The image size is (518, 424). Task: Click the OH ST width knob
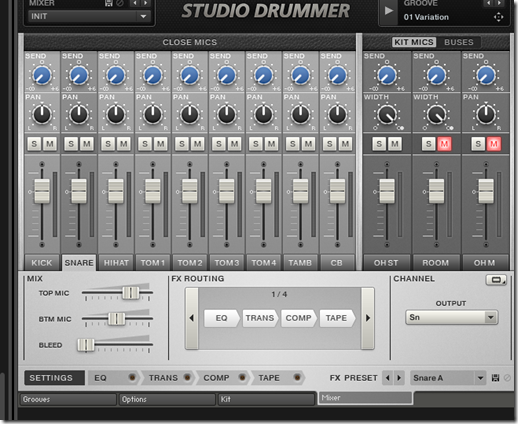pos(387,114)
